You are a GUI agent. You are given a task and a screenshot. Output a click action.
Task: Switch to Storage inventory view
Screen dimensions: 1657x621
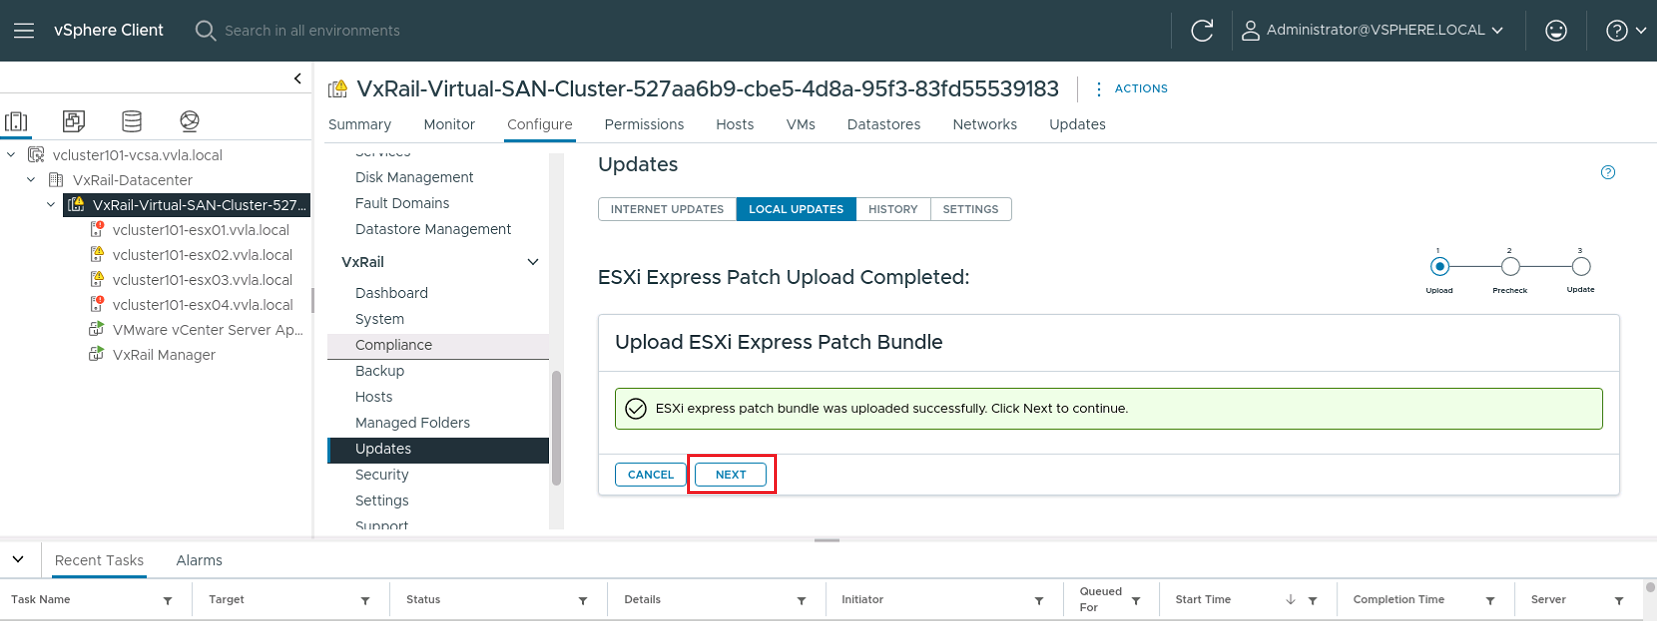point(131,121)
